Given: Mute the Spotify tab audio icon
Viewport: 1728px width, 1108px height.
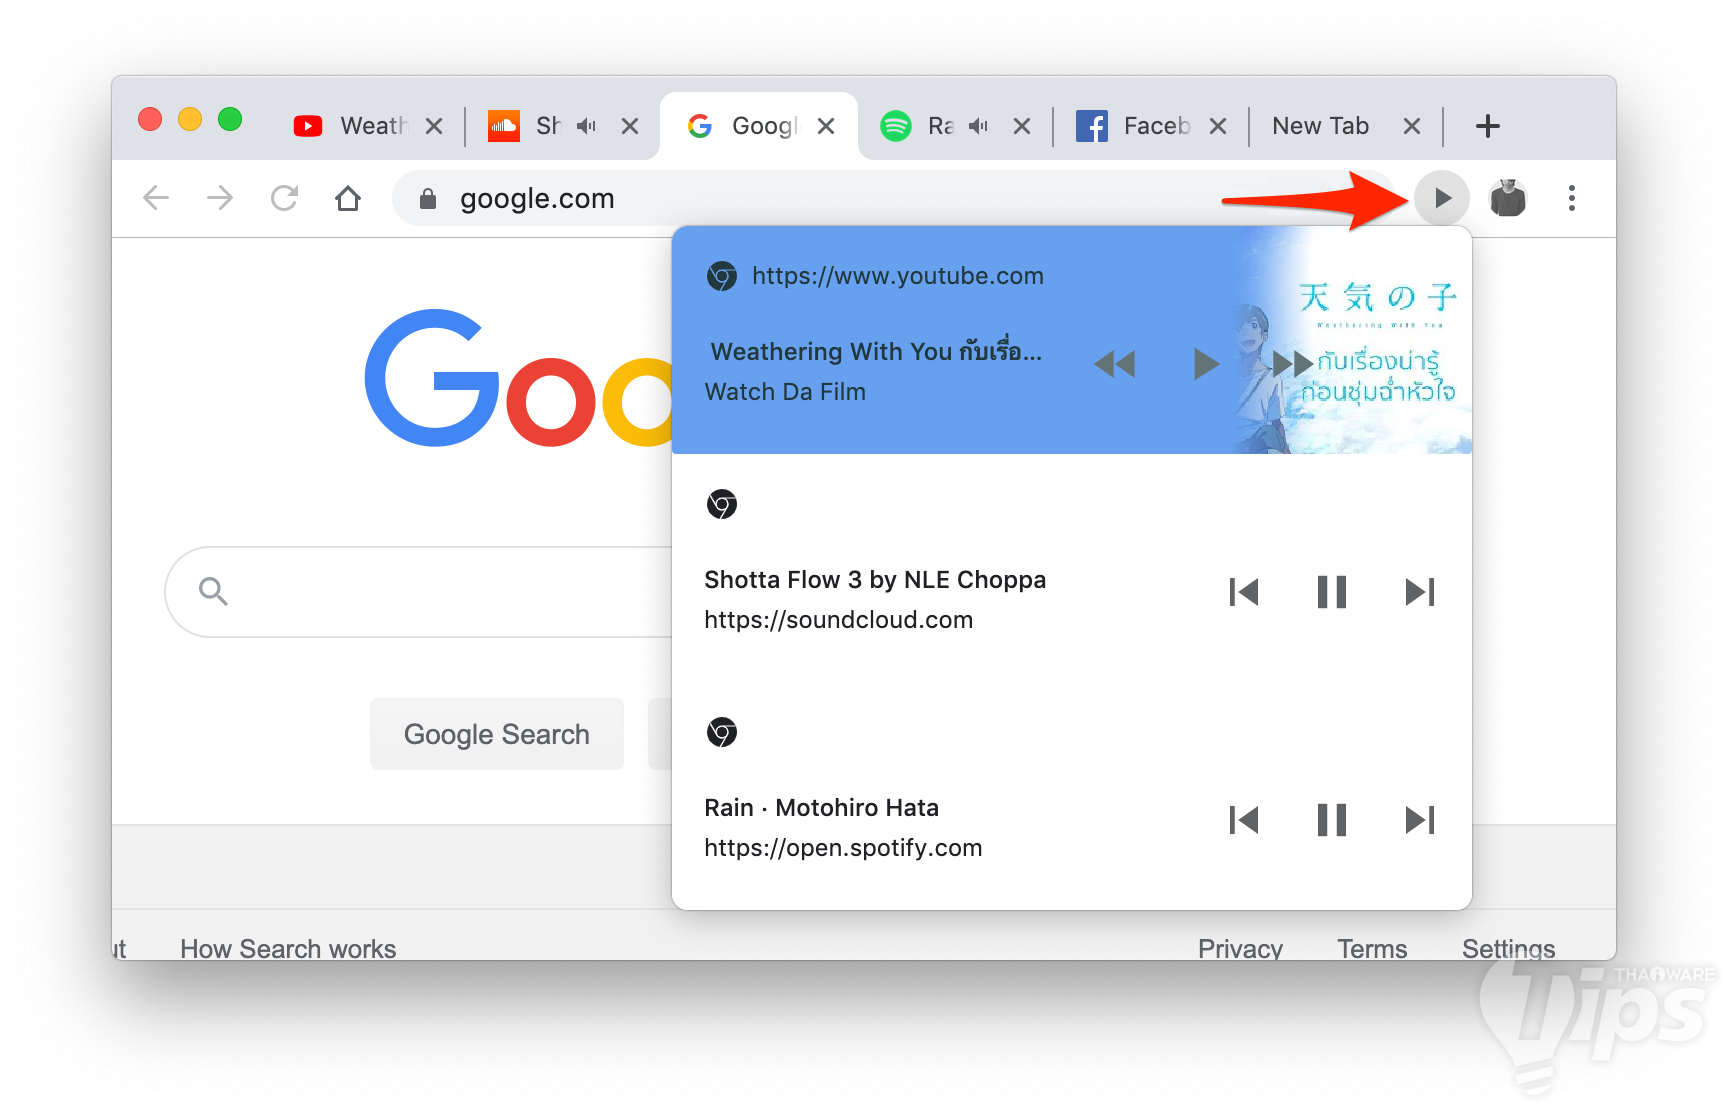Looking at the screenshot, I should pos(978,126).
